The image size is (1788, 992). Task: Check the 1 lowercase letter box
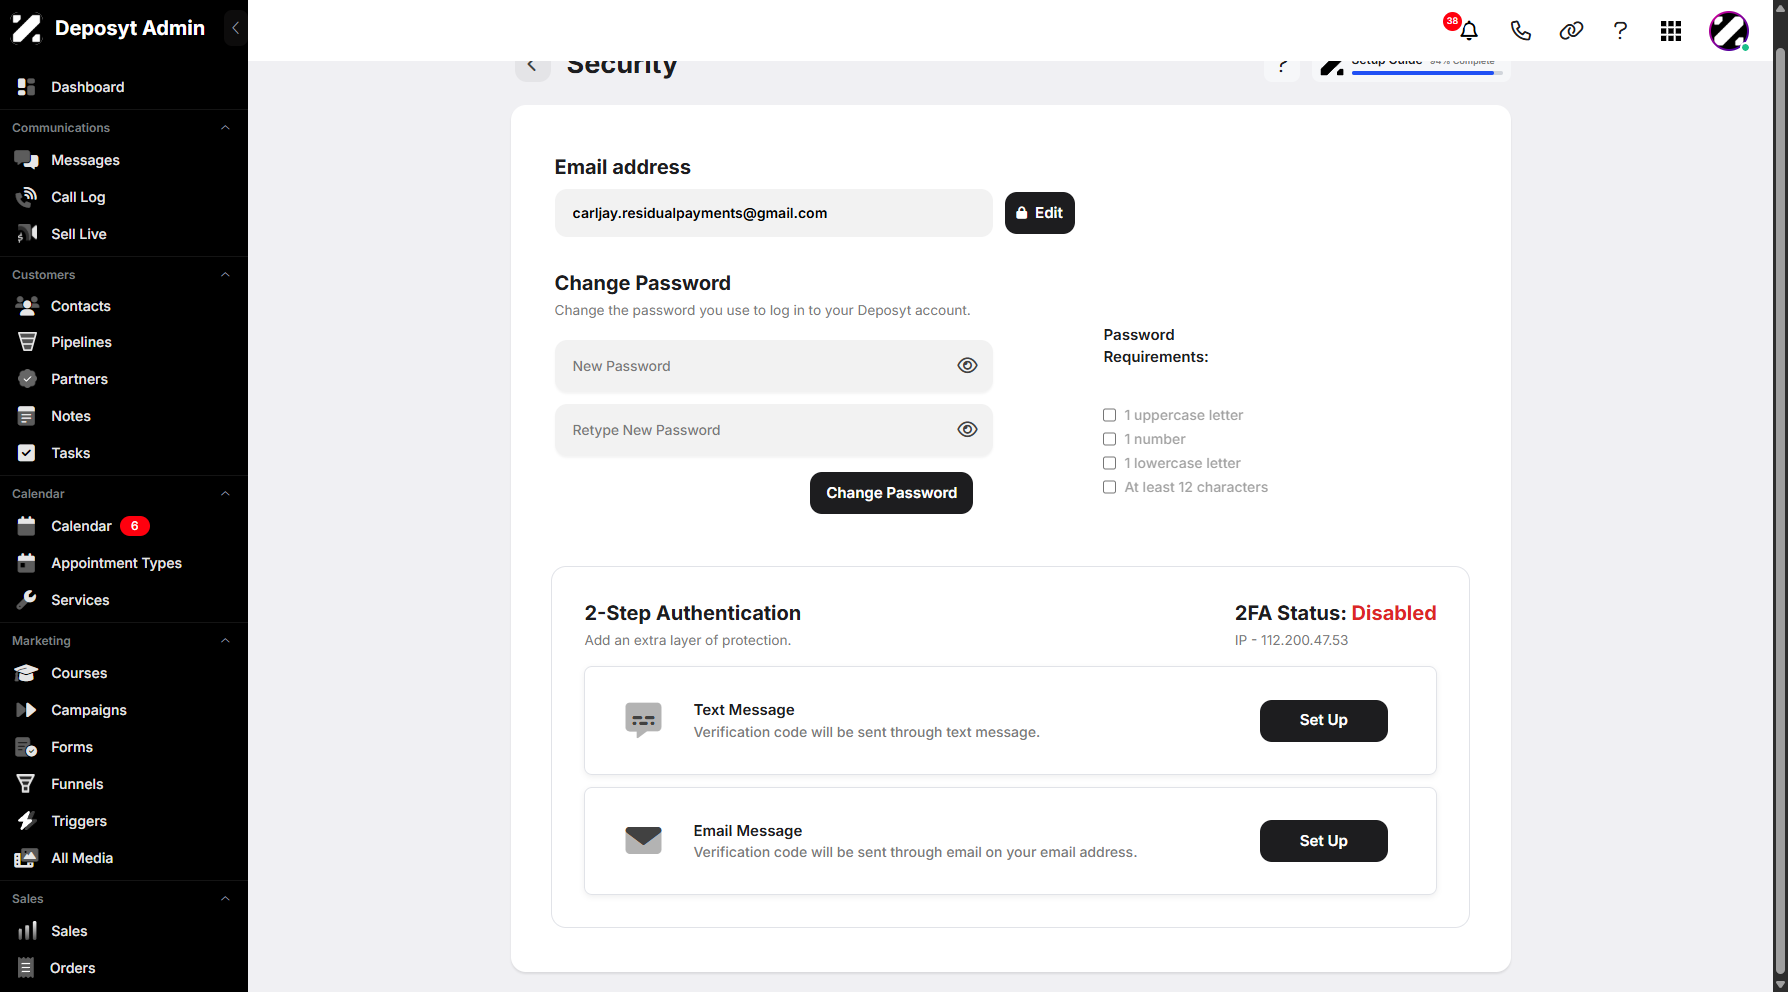pos(1109,463)
